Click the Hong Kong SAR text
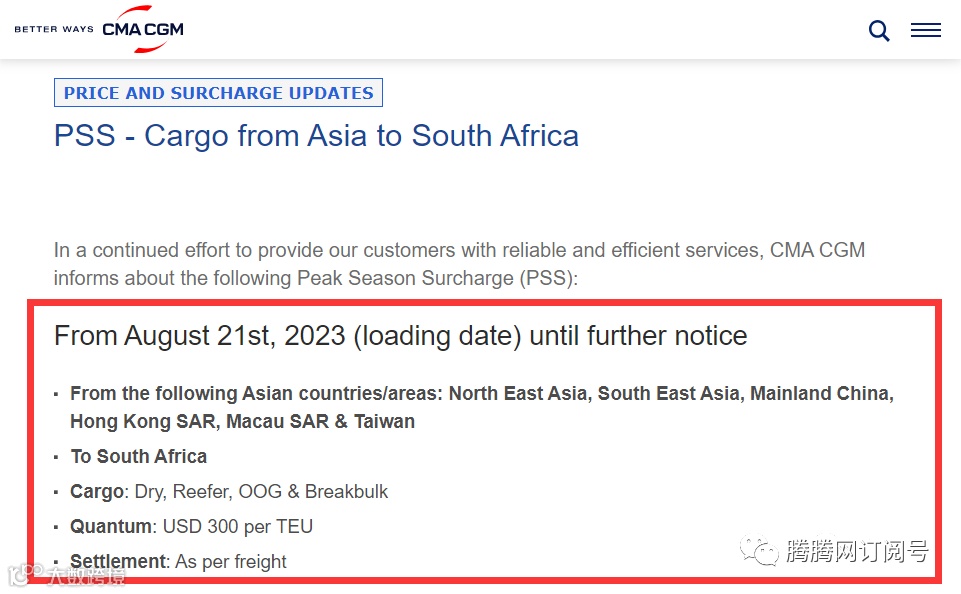 point(142,421)
